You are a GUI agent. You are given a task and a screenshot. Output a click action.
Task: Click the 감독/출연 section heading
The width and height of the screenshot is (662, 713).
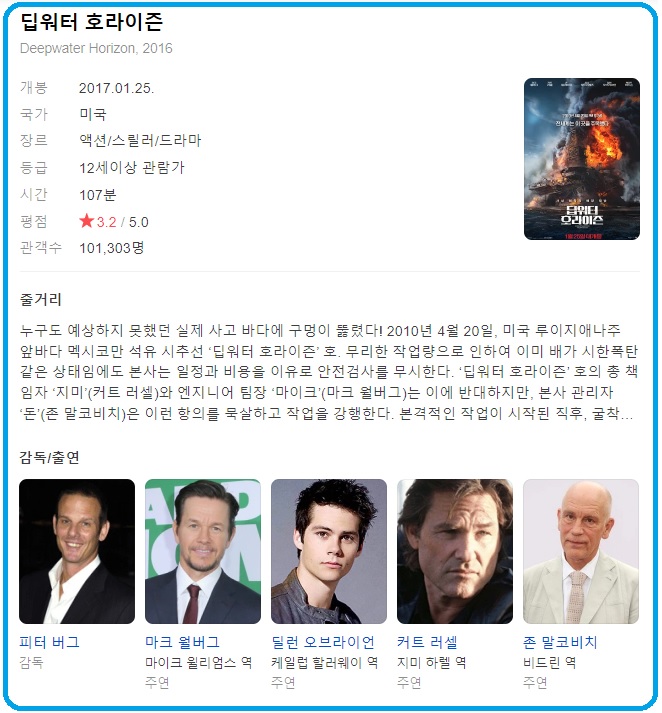point(49,457)
